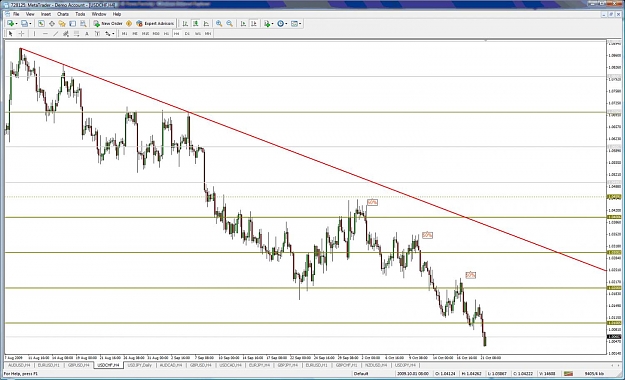Switch to D1 timeframe
The image size is (625, 380).
(187, 33)
